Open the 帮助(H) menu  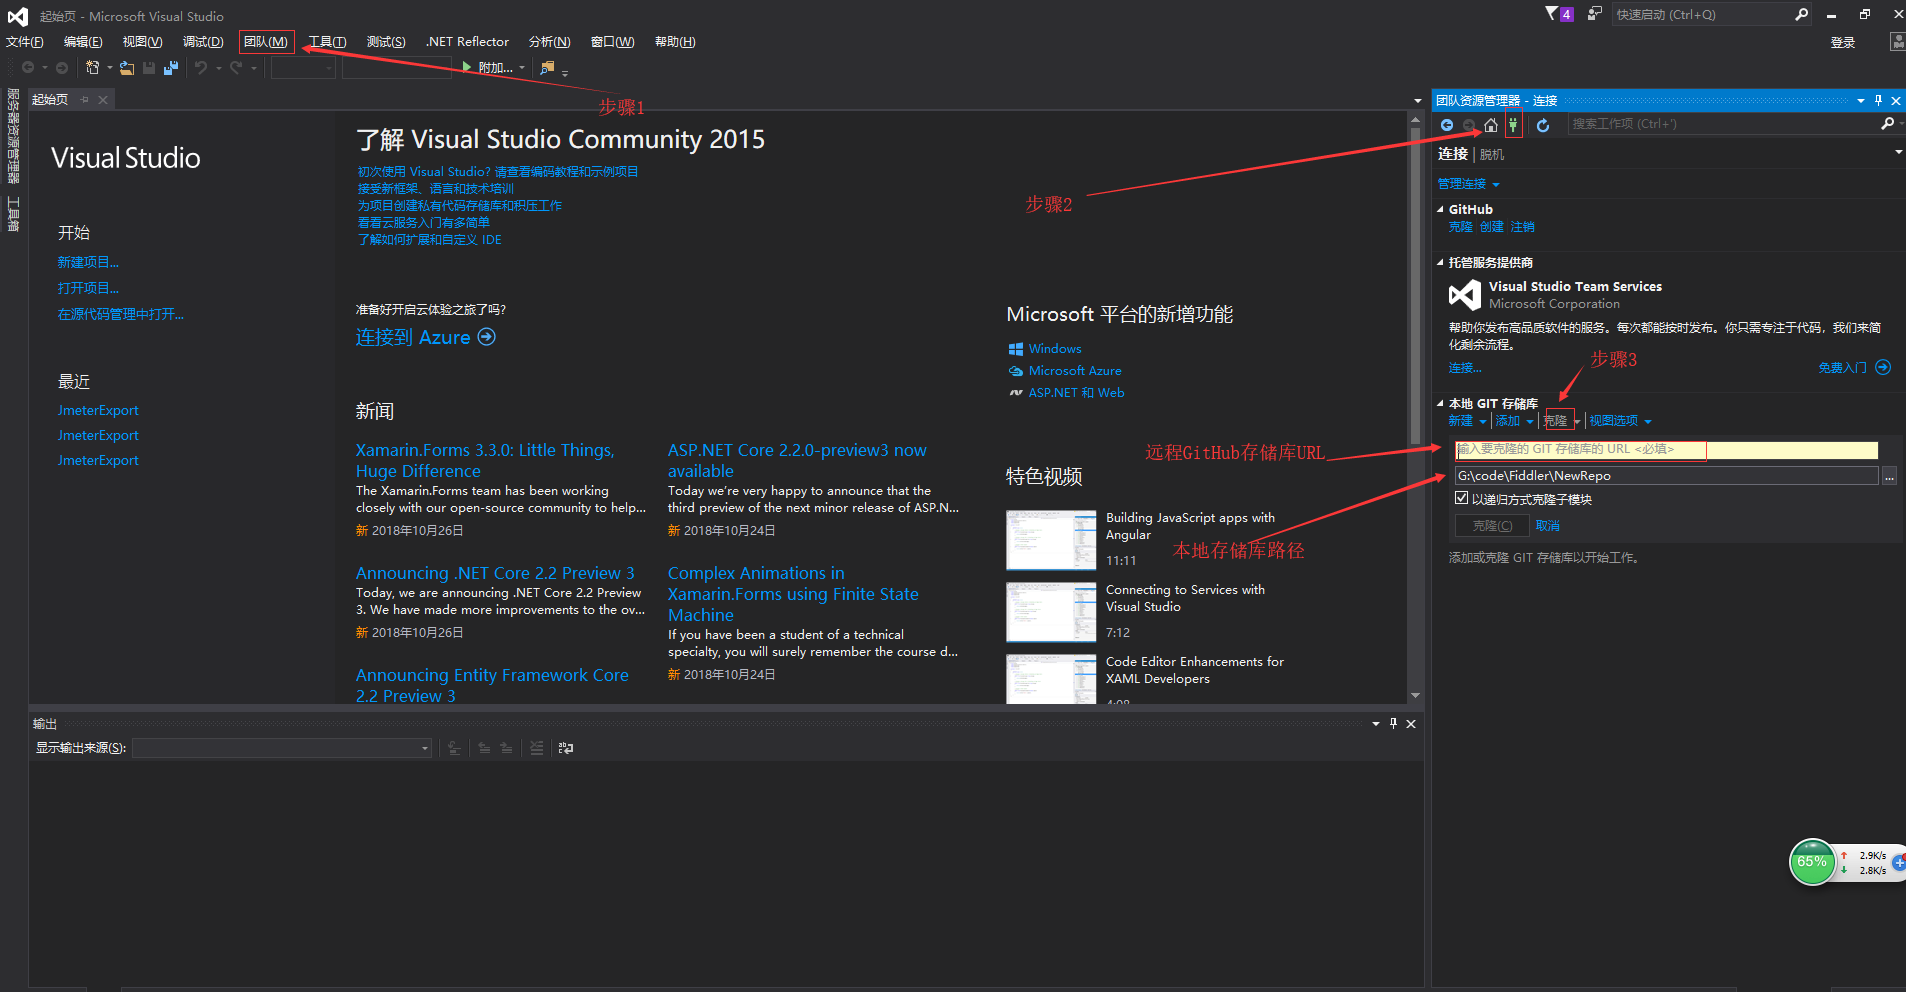click(675, 42)
